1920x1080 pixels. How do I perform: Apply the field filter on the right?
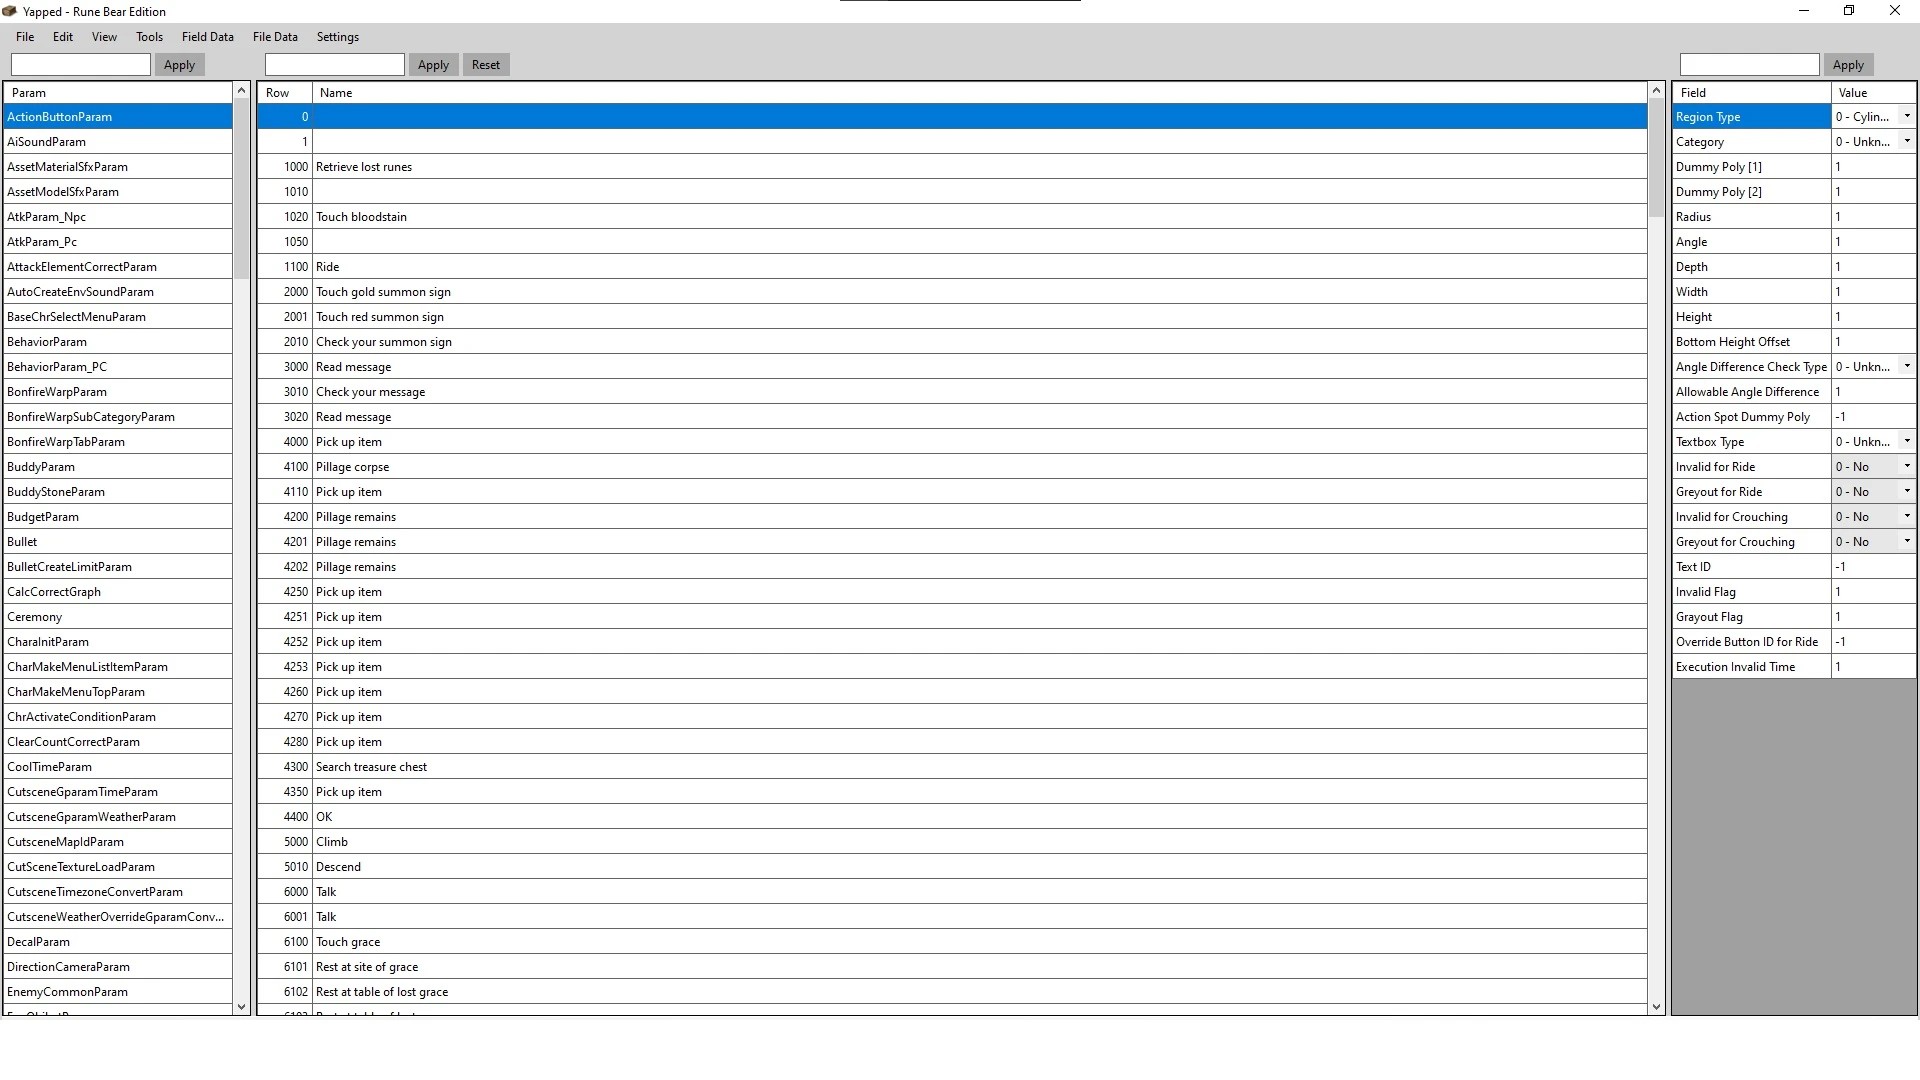1848,65
